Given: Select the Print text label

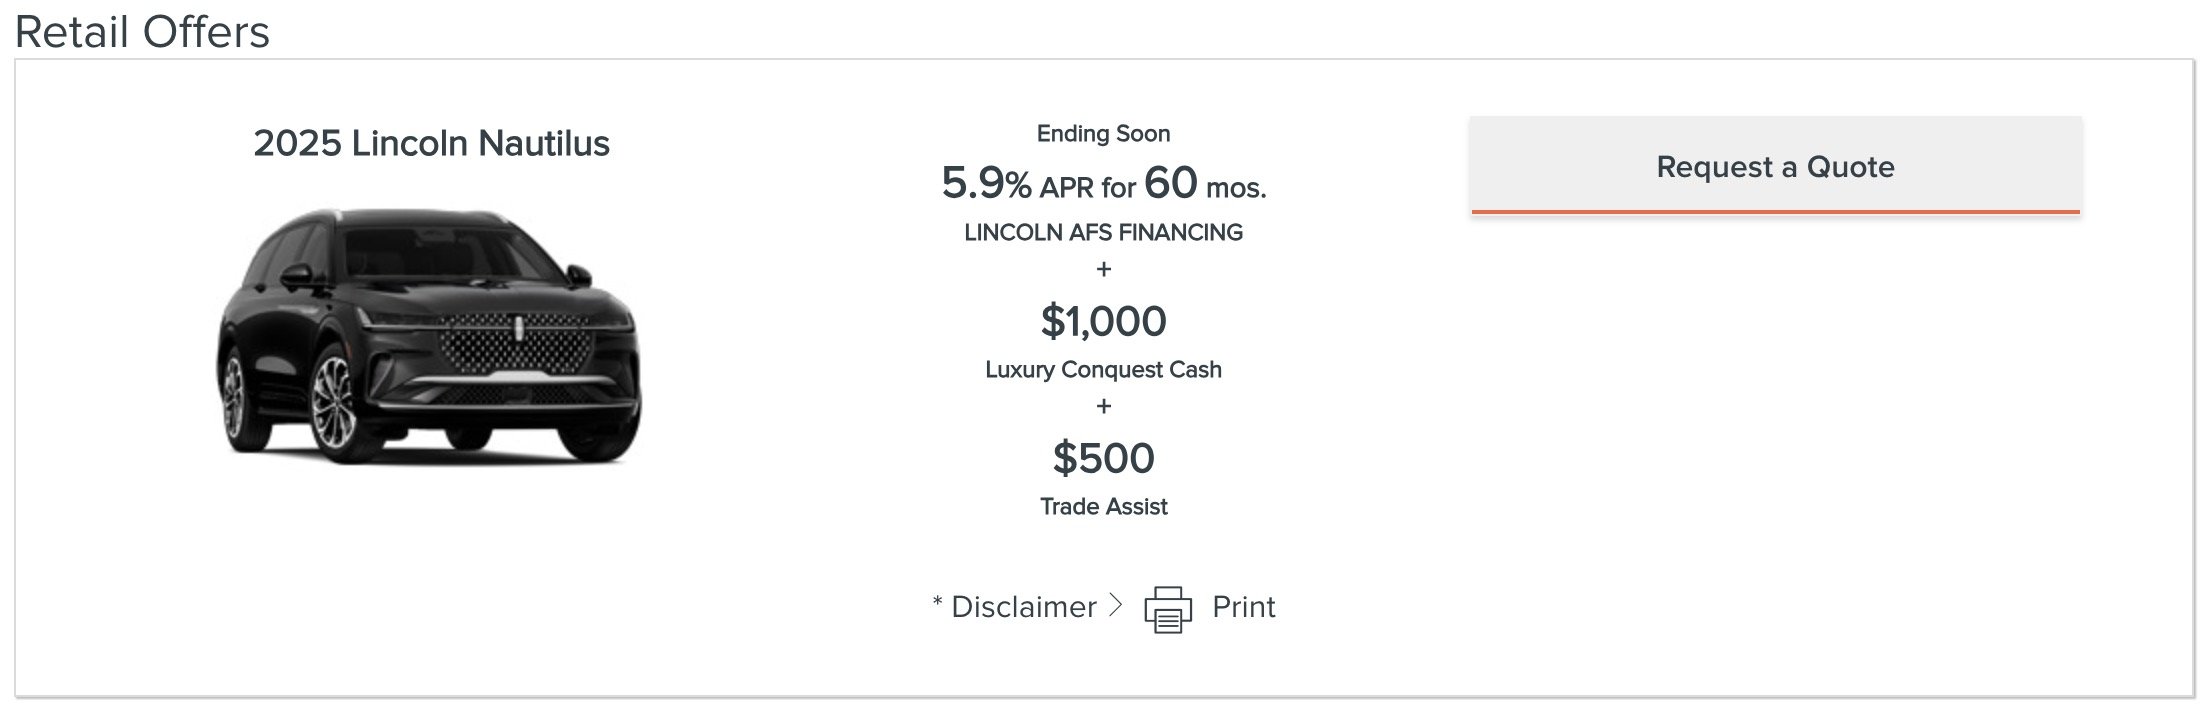Looking at the screenshot, I should click(1243, 607).
